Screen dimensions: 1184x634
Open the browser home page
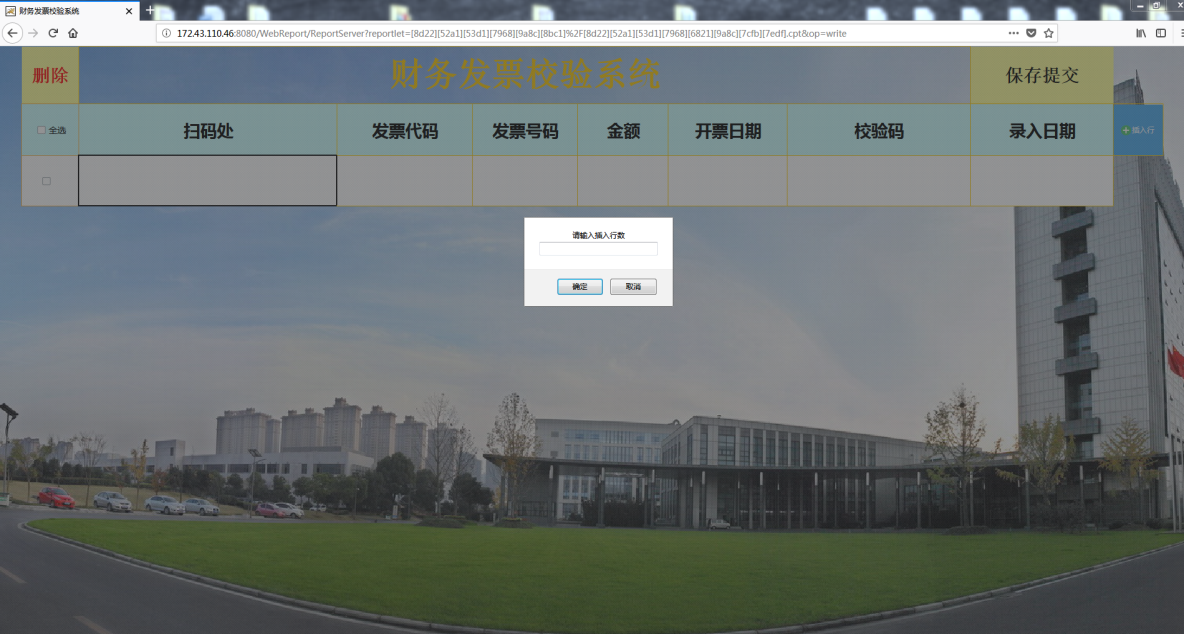73,33
